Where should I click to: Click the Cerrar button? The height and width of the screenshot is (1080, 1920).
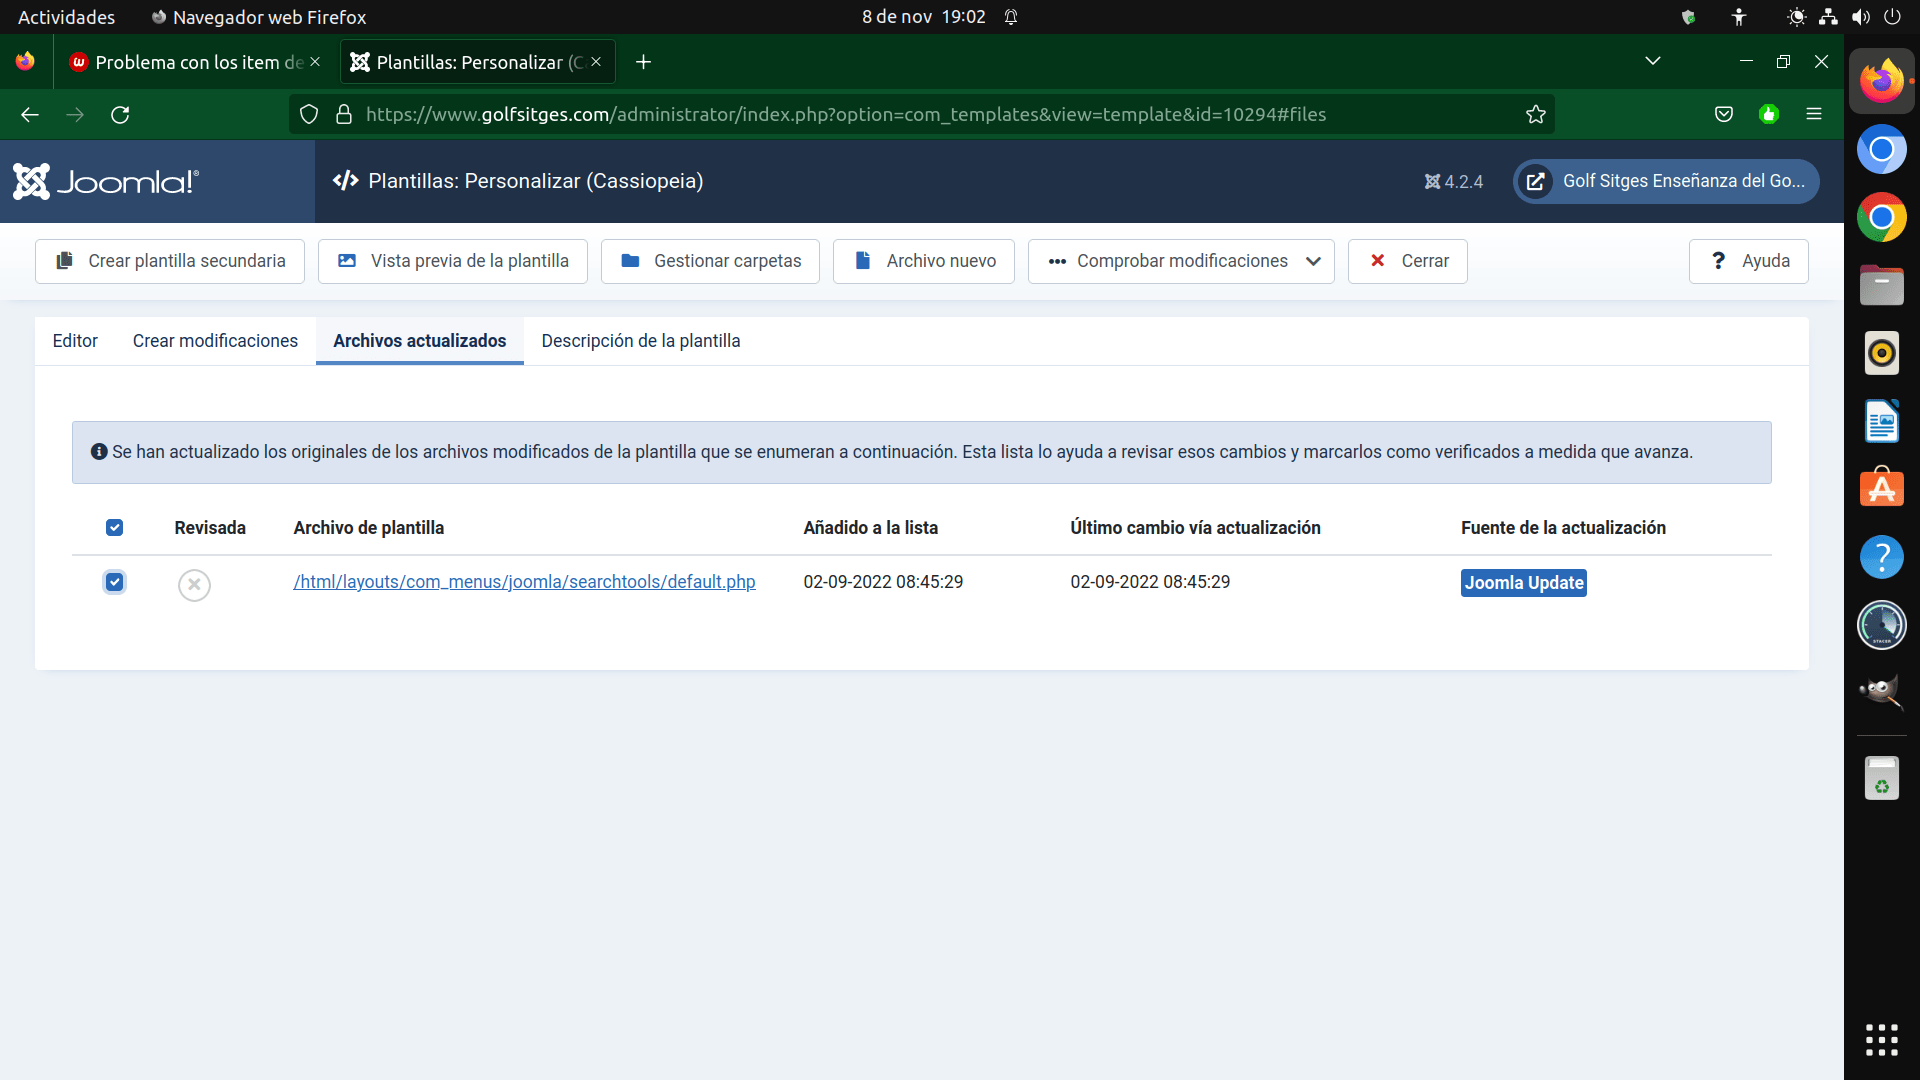[1408, 261]
